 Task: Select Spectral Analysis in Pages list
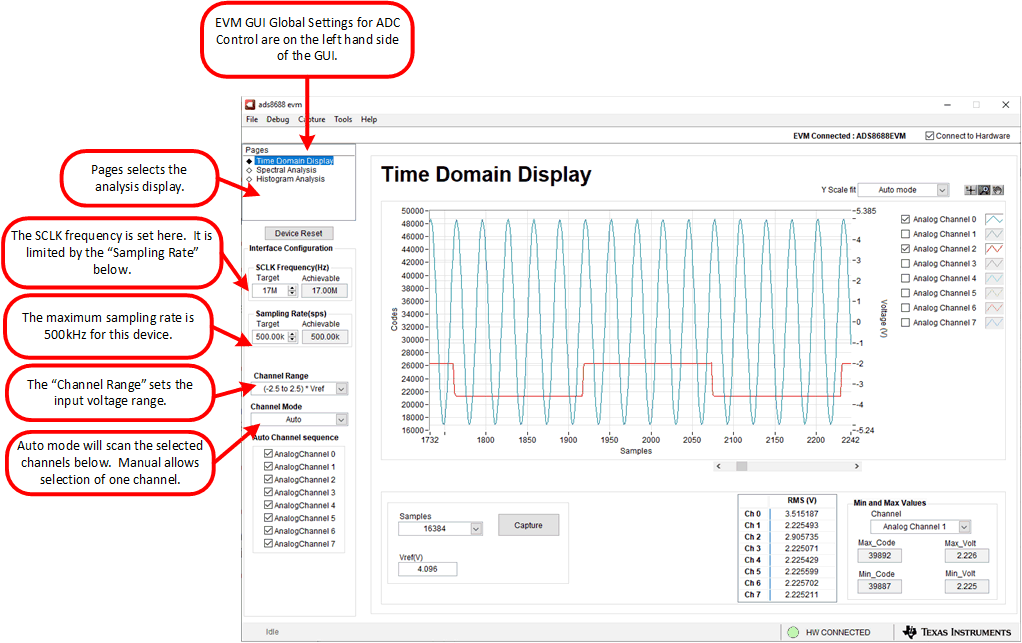[x=286, y=170]
